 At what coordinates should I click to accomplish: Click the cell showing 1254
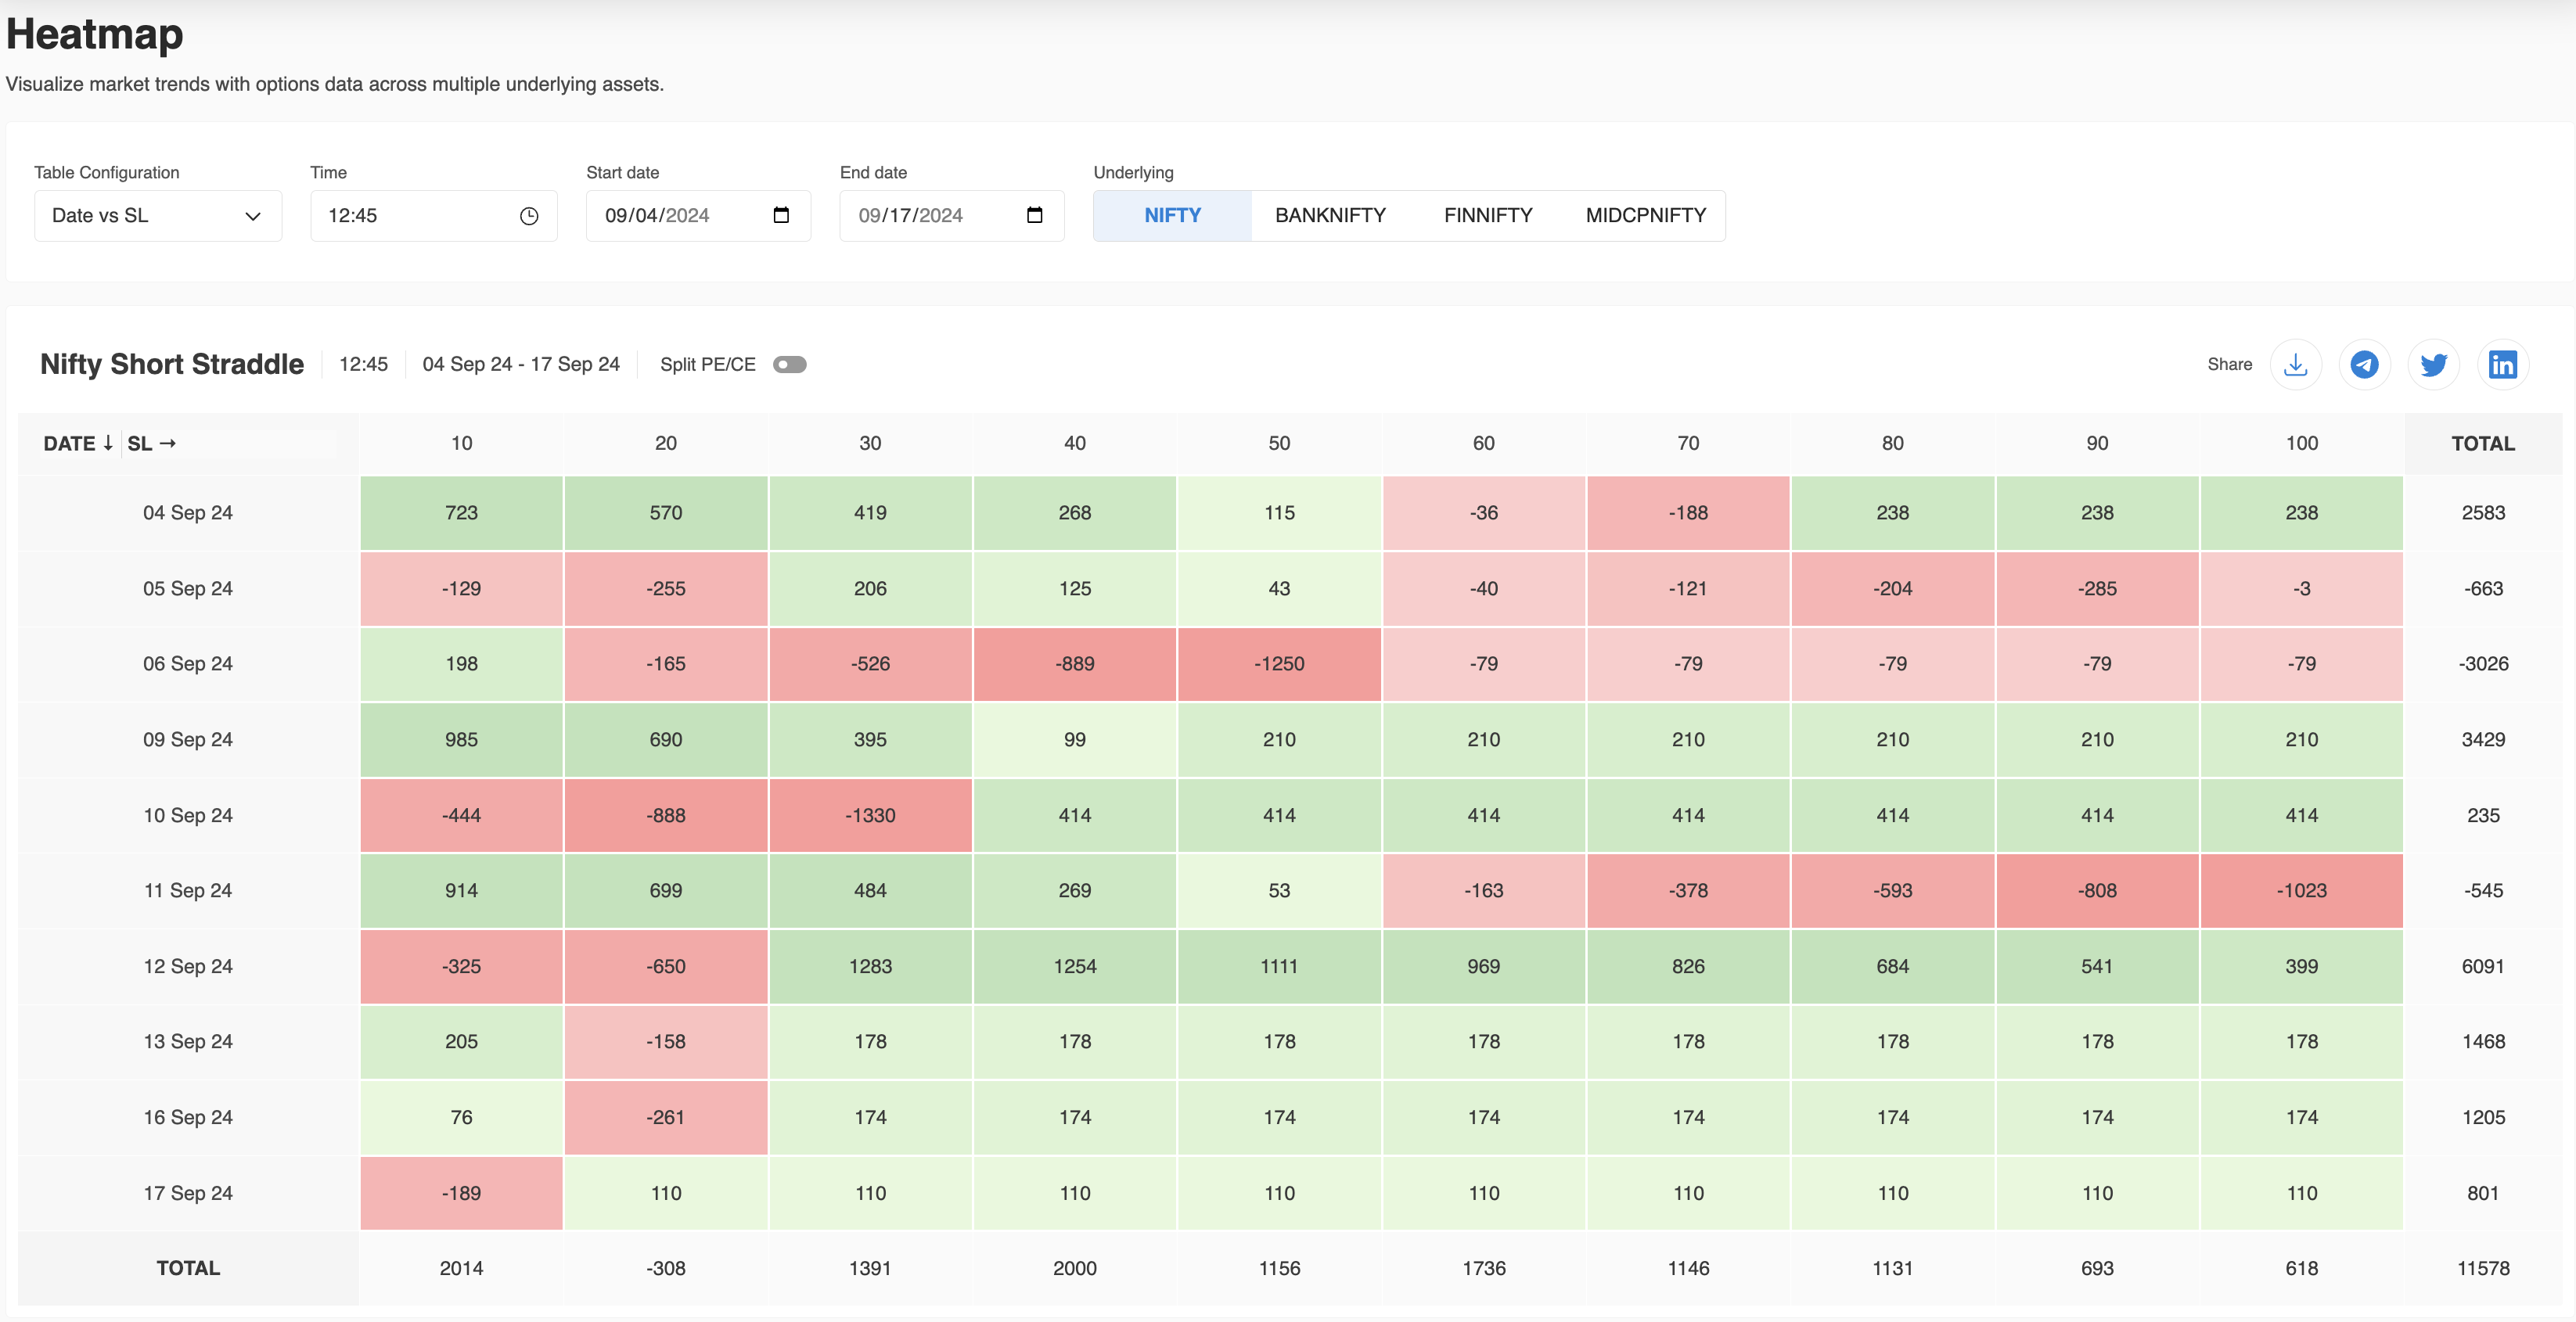click(x=1075, y=967)
